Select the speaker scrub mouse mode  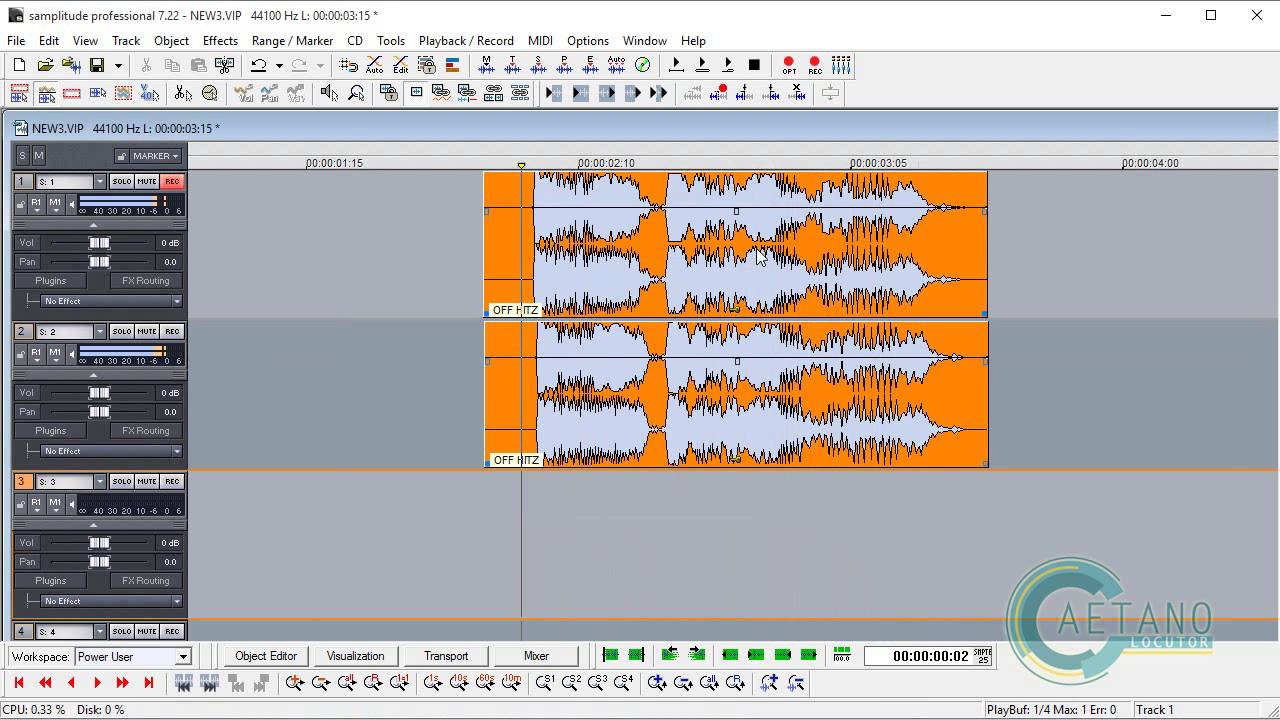(x=329, y=93)
